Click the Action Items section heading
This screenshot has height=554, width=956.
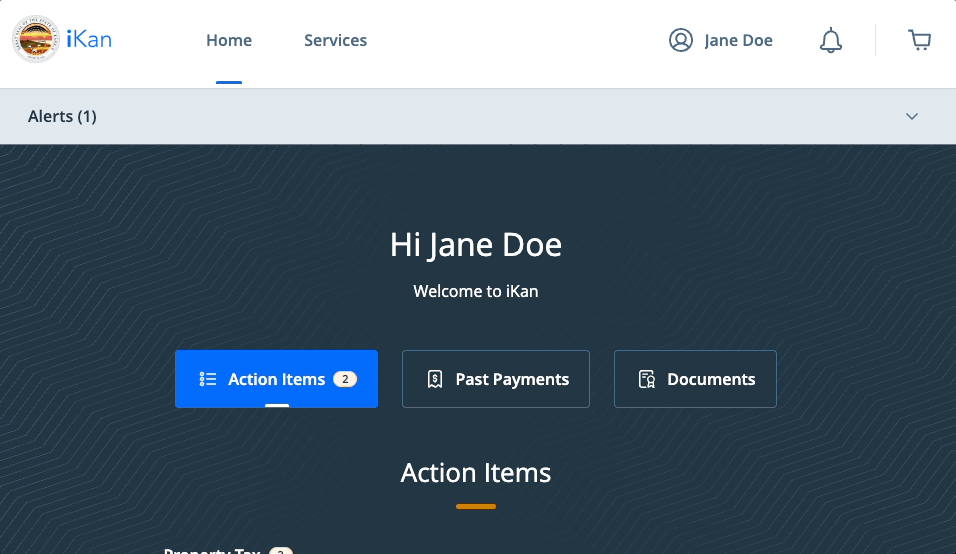tap(476, 472)
